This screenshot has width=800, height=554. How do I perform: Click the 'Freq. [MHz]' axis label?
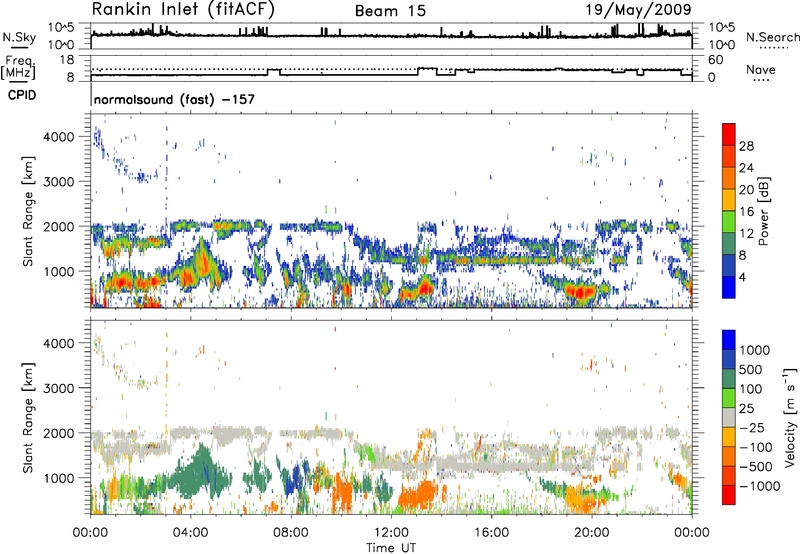click(18, 67)
